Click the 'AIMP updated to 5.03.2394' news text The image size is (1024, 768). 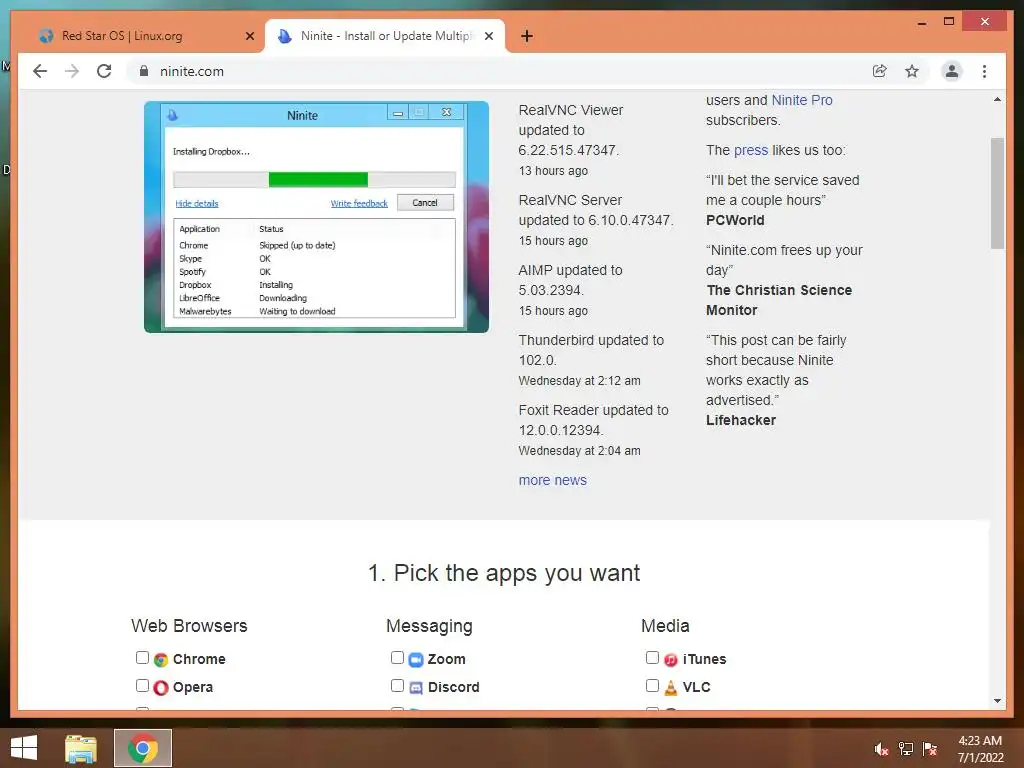570,280
